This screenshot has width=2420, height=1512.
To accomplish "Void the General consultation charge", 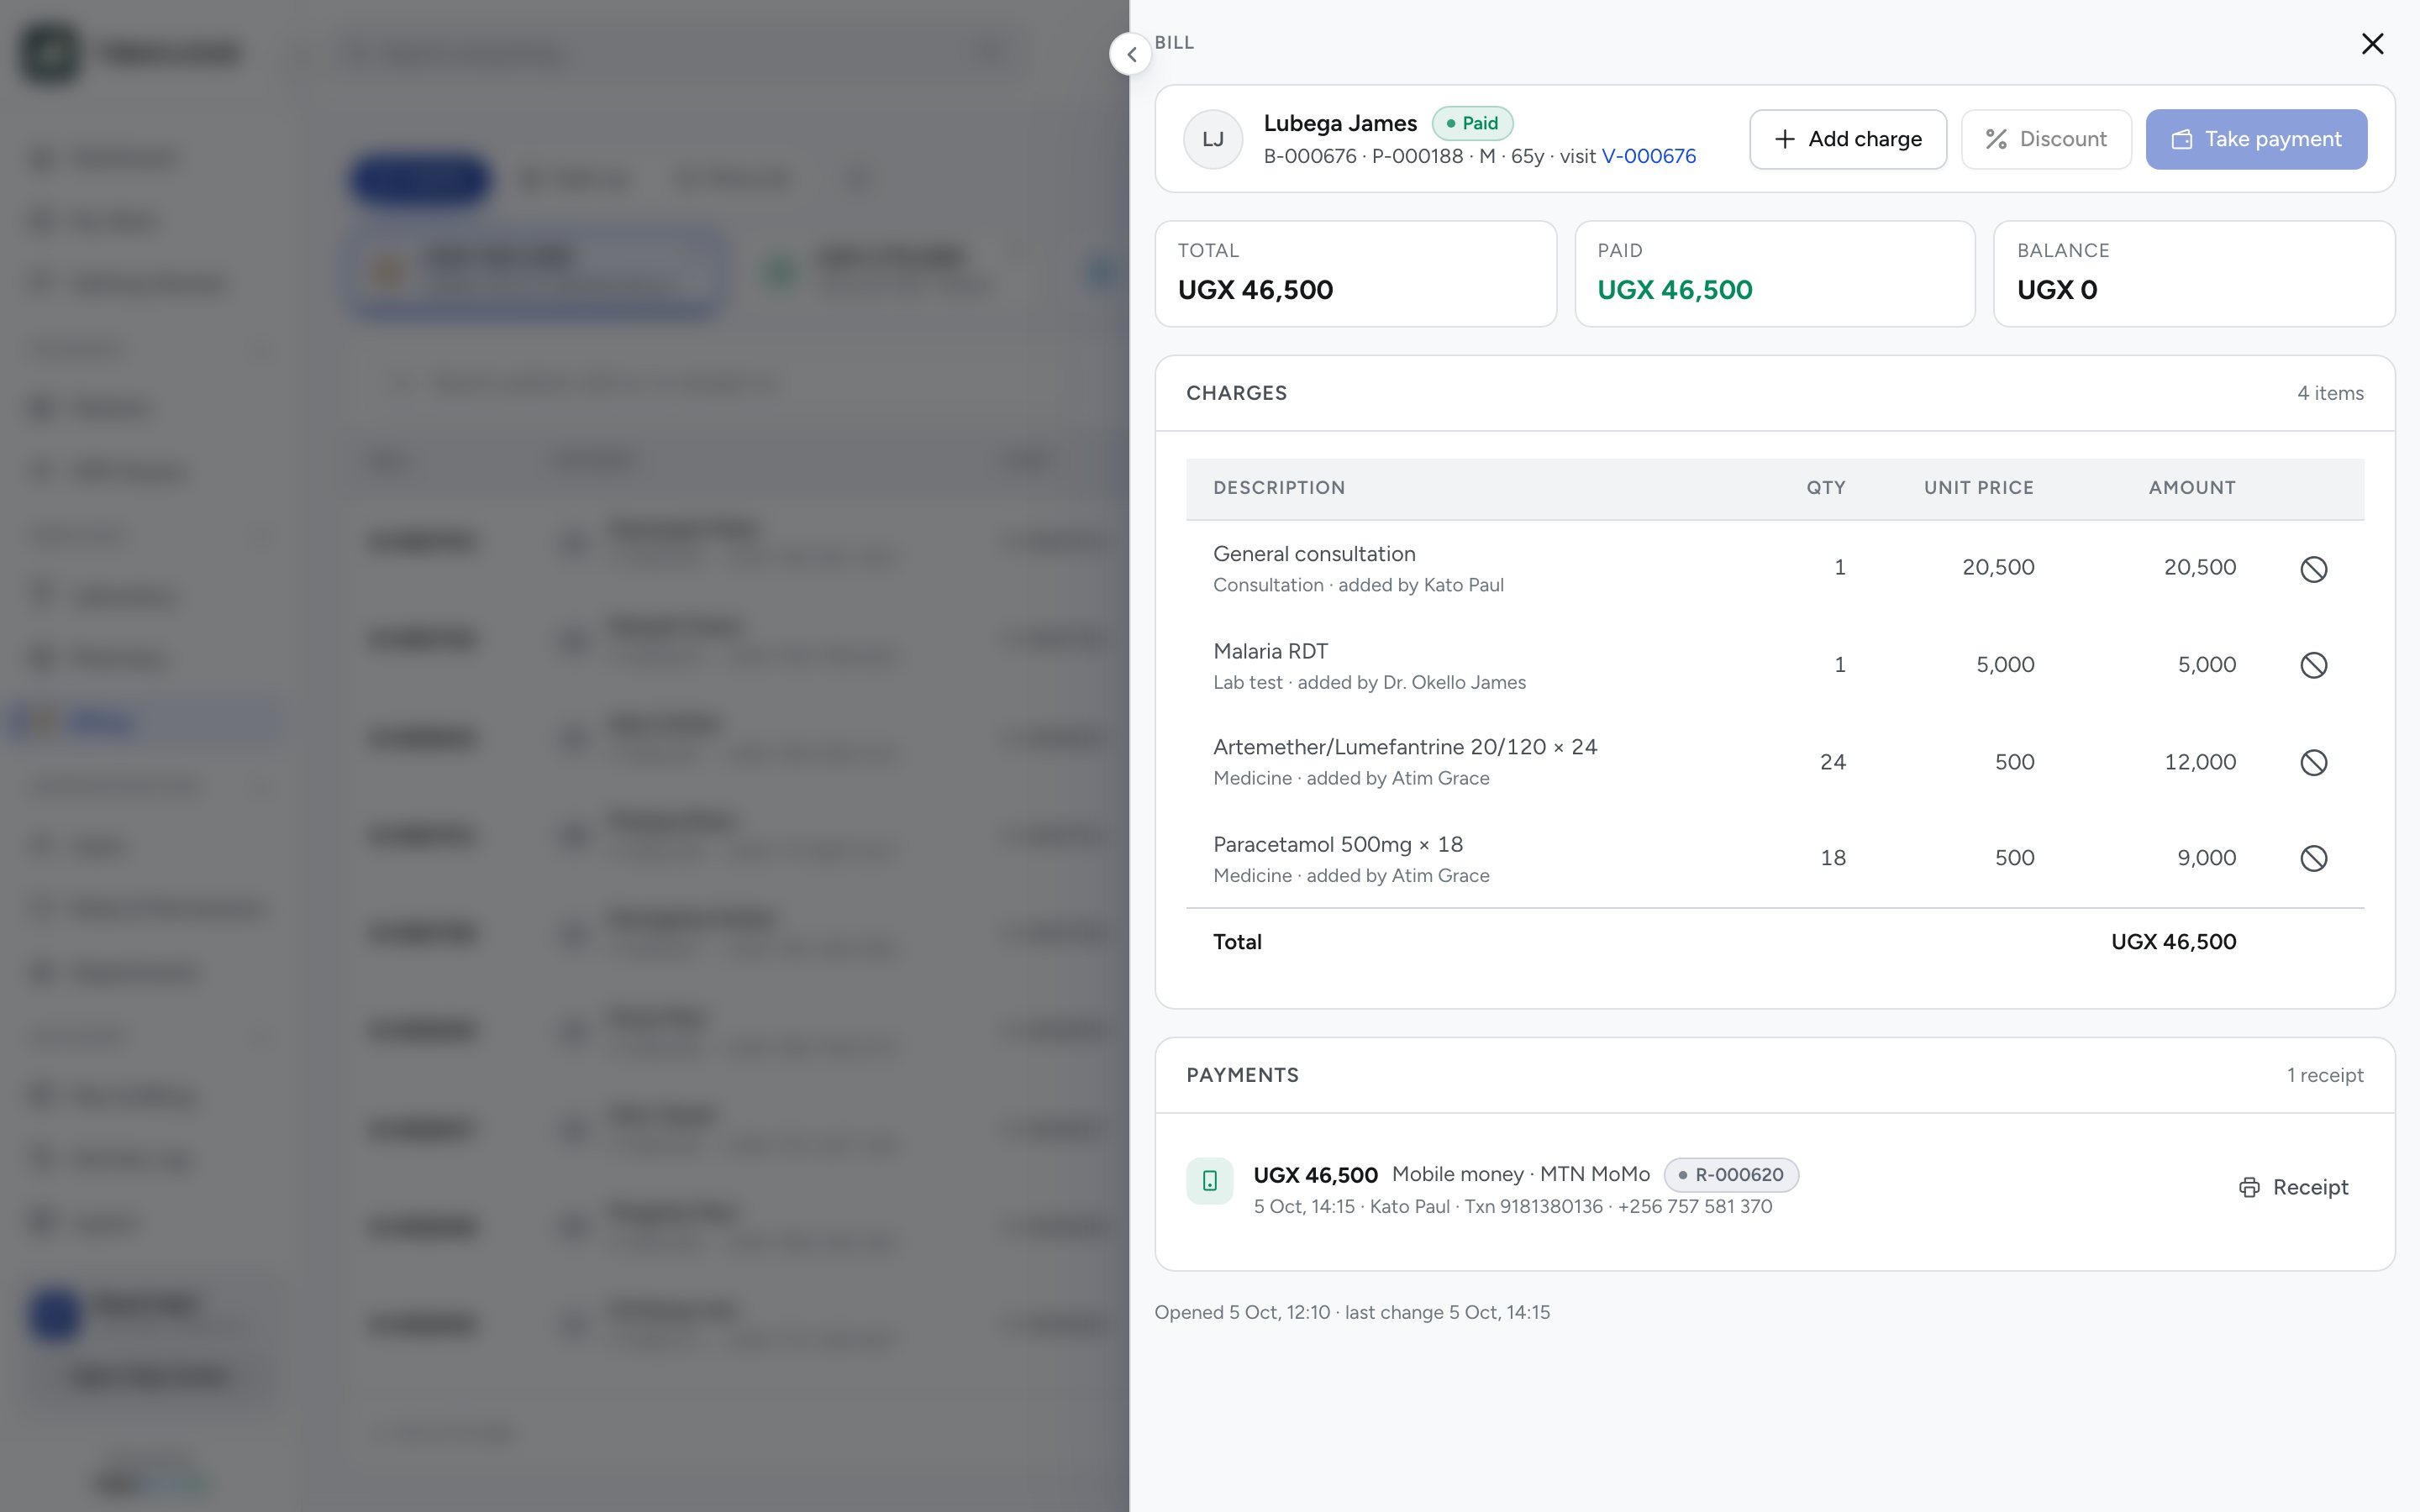I will 2313,569.
